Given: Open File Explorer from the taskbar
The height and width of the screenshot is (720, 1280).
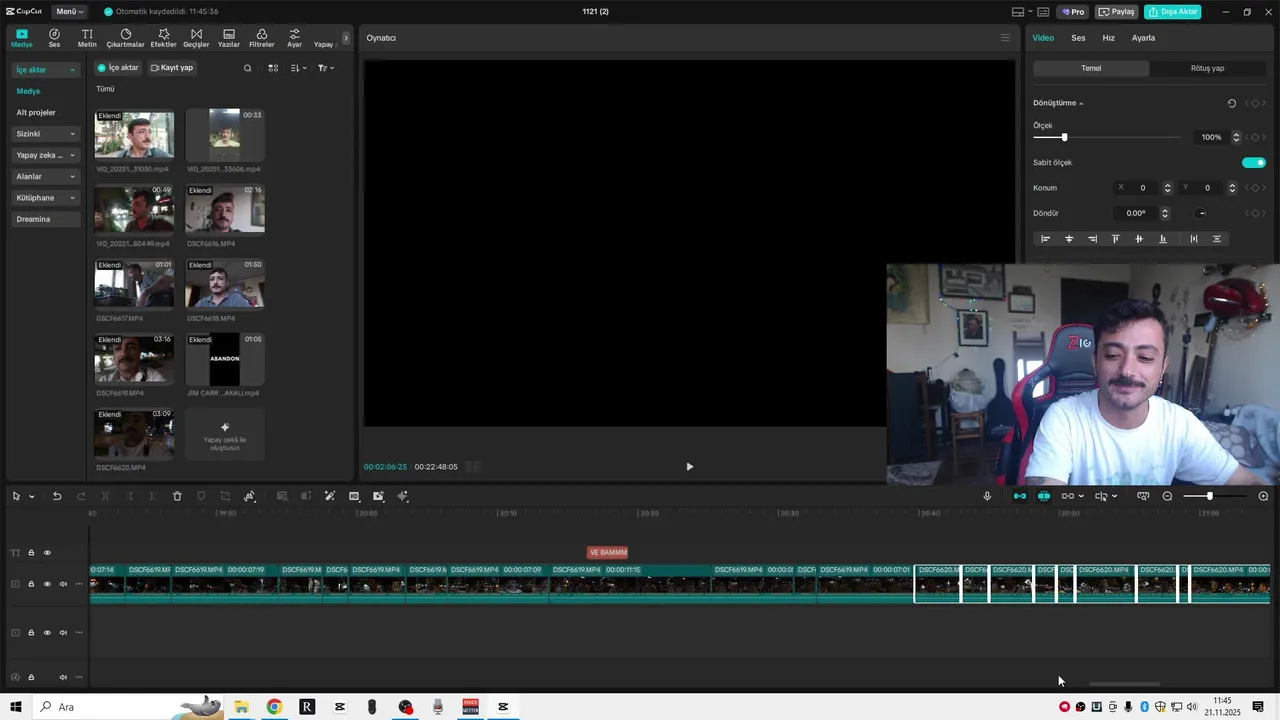Looking at the screenshot, I should (x=241, y=707).
